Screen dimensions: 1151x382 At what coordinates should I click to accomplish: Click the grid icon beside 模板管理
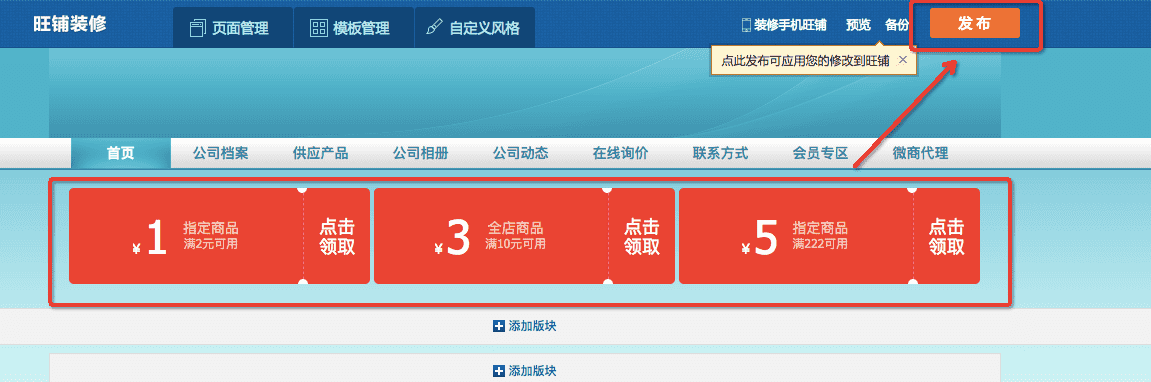pyautogui.click(x=318, y=29)
